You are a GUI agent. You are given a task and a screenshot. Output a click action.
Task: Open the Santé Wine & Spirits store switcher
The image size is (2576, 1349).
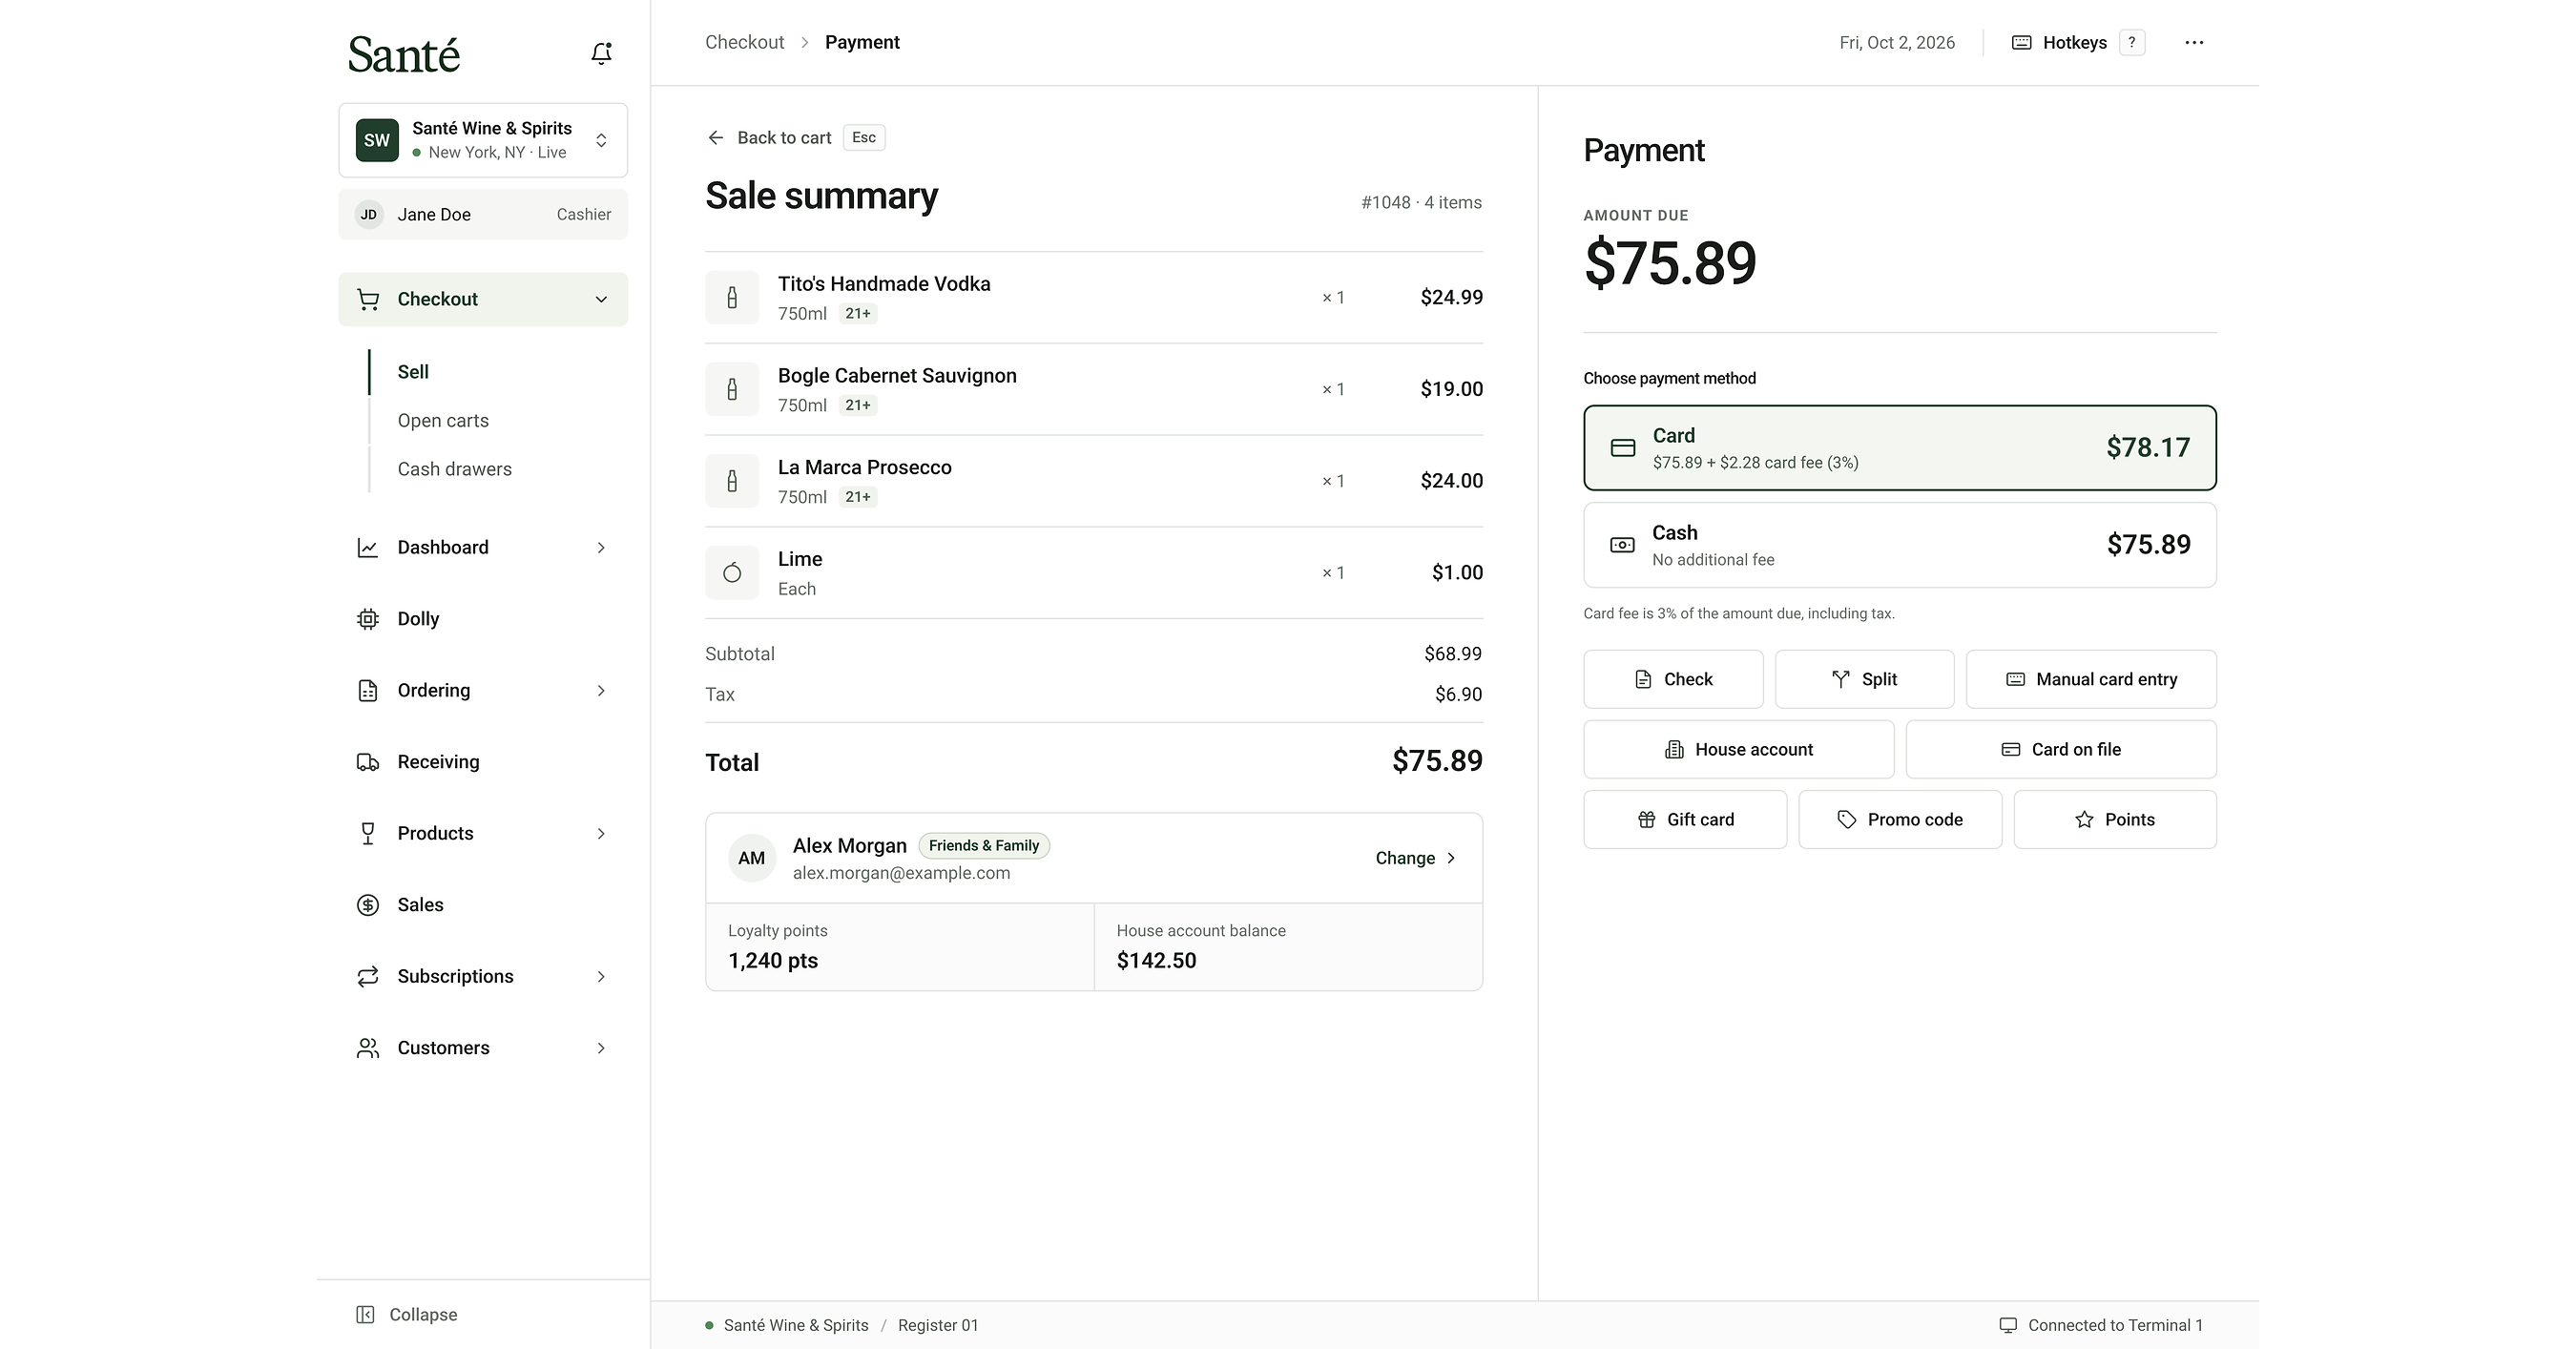(x=483, y=140)
